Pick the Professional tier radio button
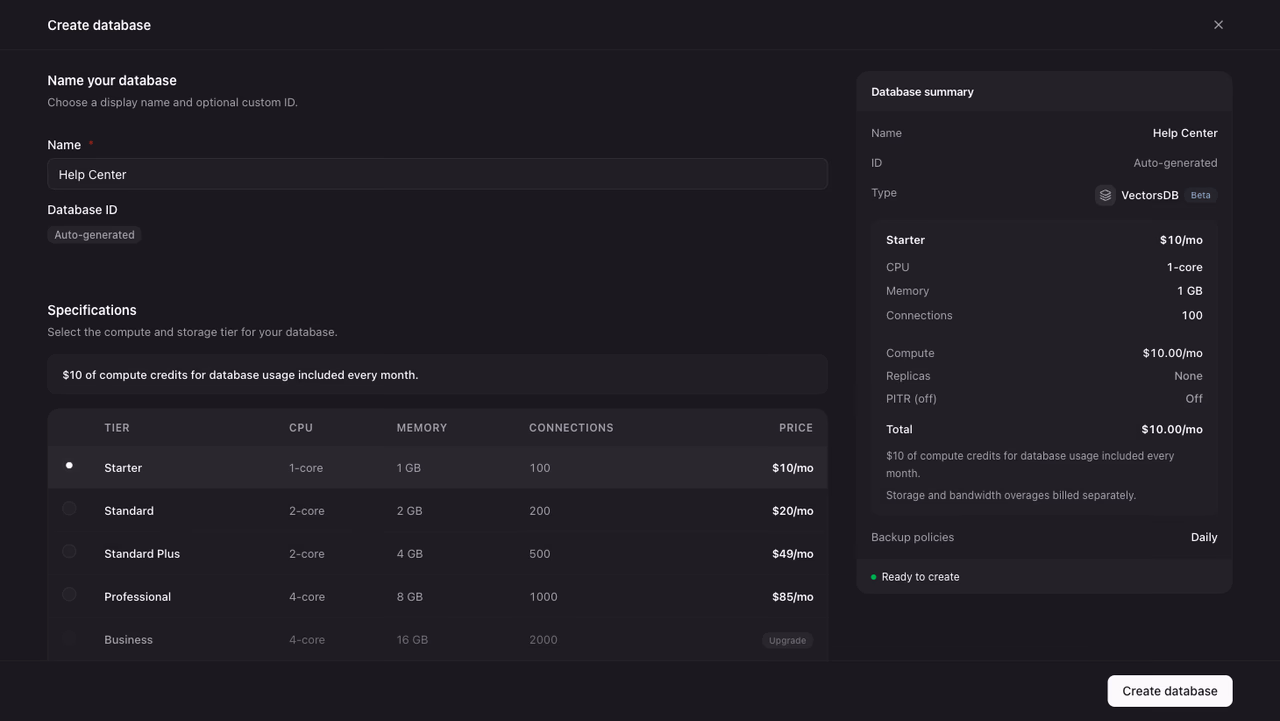Viewport: 1280px width, 721px height. [69, 595]
